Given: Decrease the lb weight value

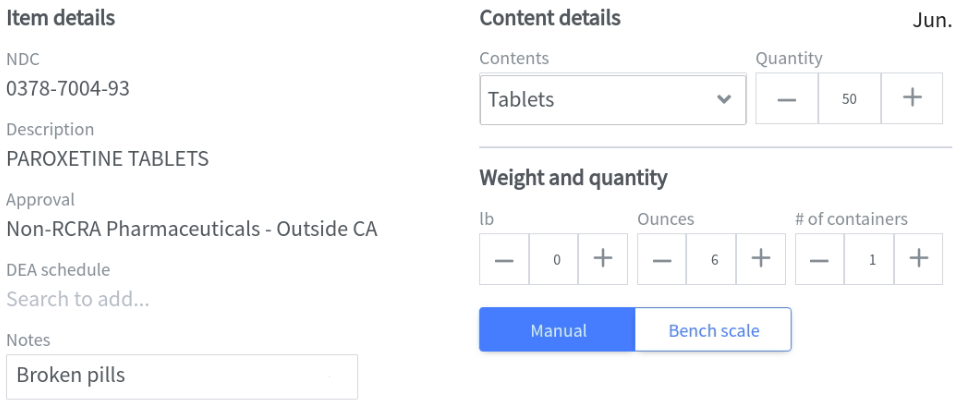Looking at the screenshot, I should click(504, 259).
